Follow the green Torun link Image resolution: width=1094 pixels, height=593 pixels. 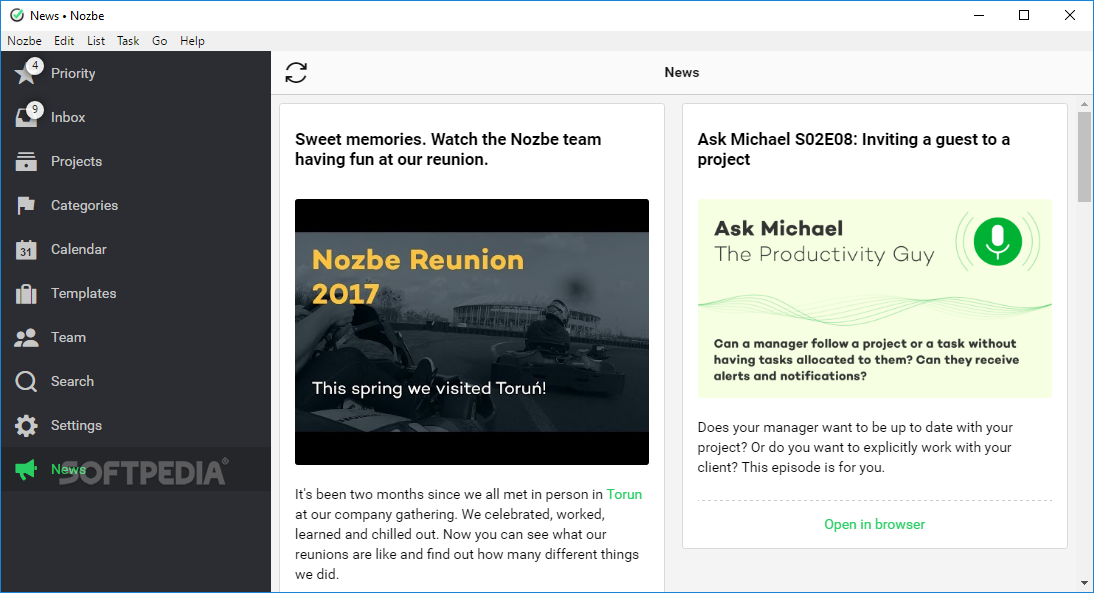pyautogui.click(x=624, y=494)
